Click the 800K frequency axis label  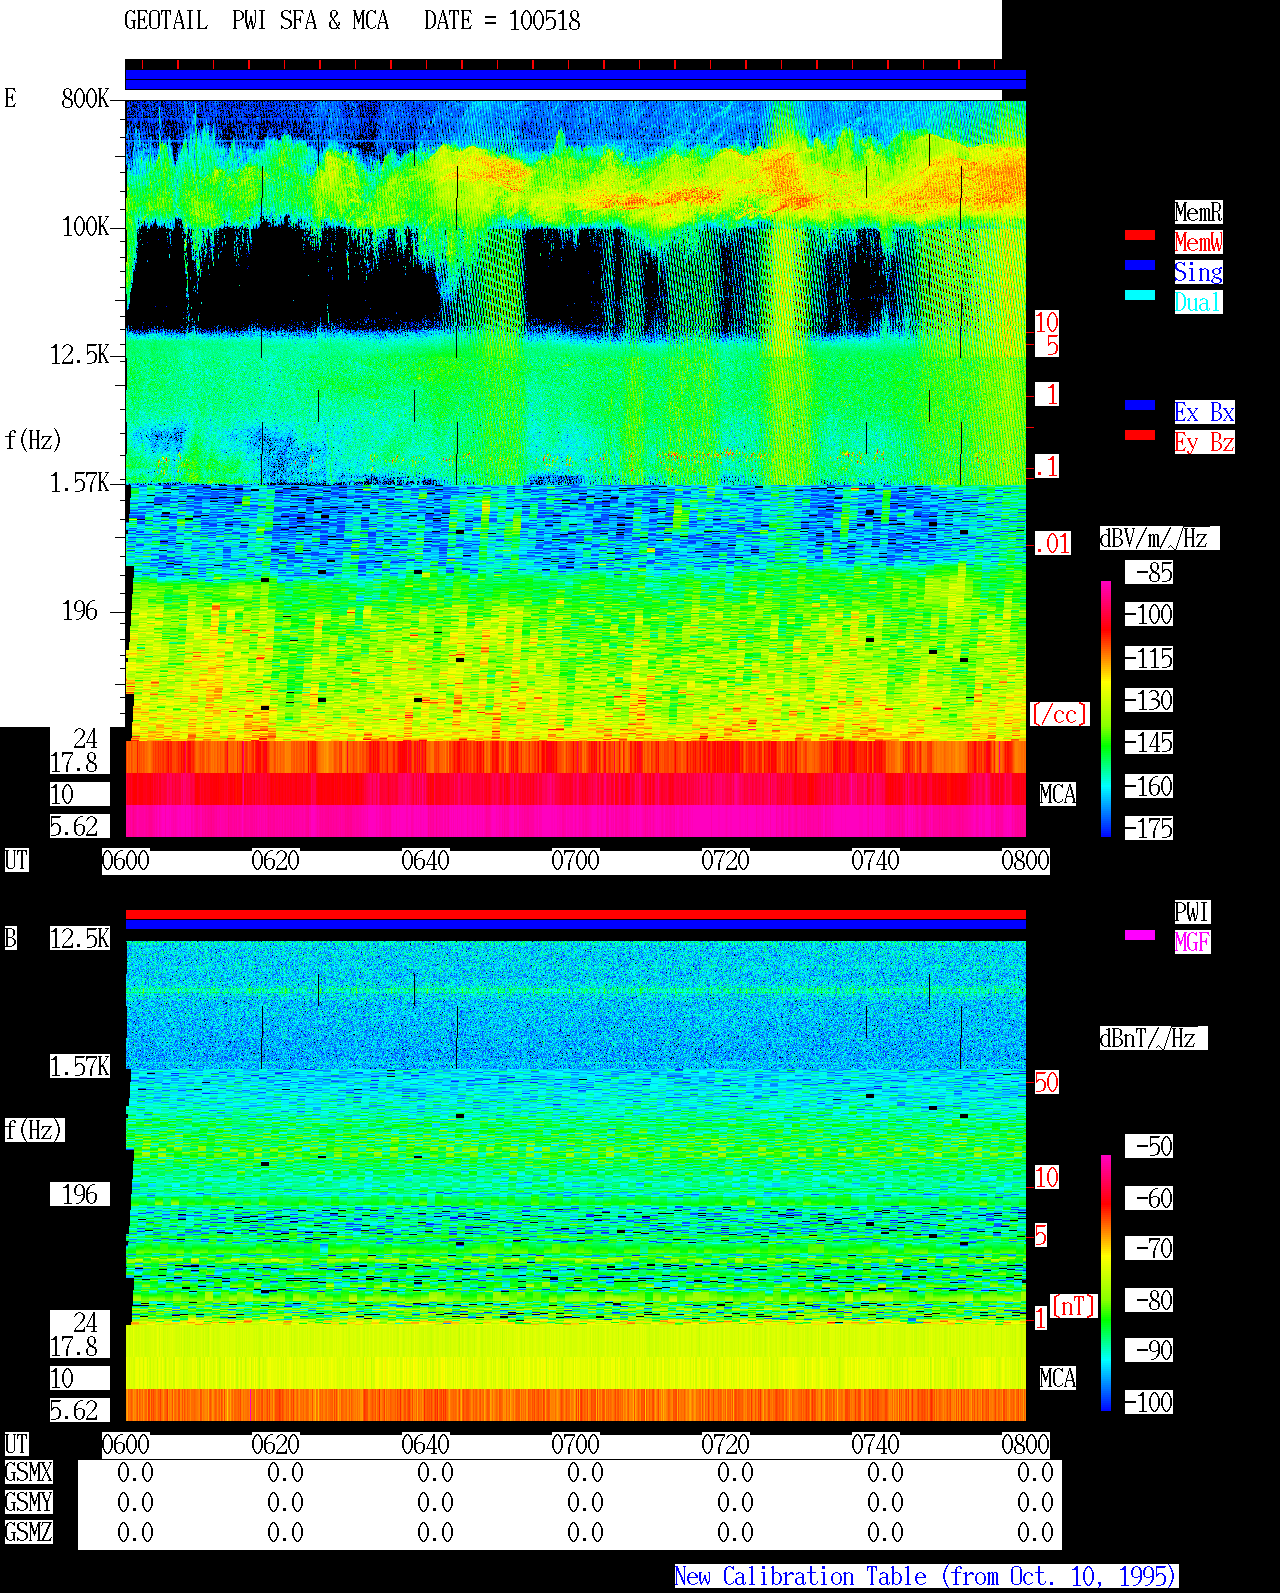coord(85,99)
